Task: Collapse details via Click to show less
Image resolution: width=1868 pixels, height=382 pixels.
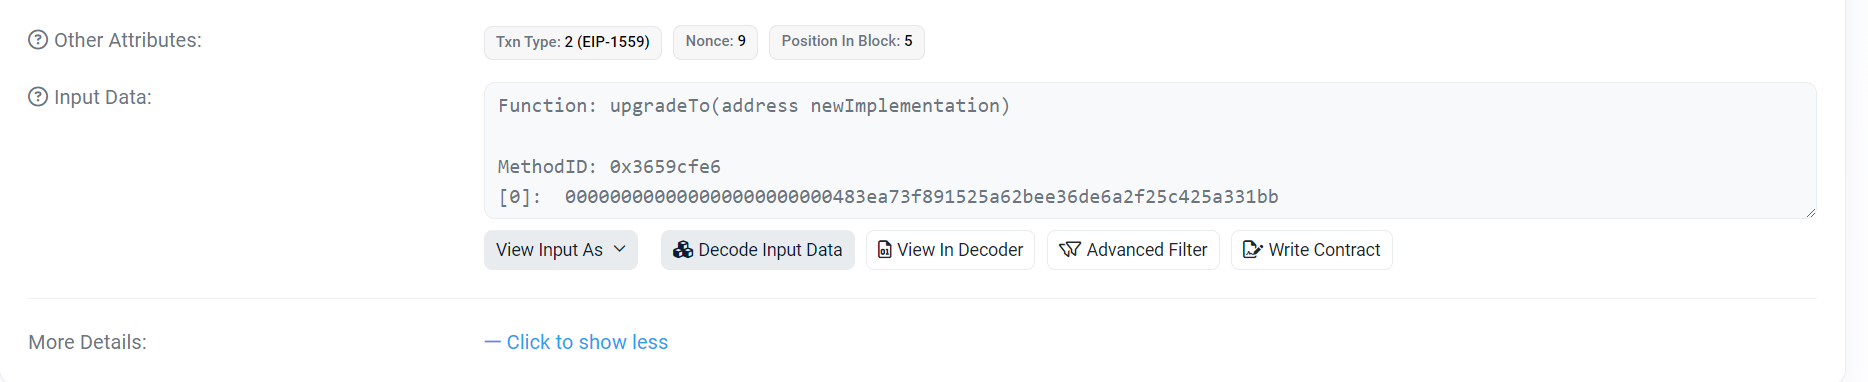Action: click(x=576, y=342)
